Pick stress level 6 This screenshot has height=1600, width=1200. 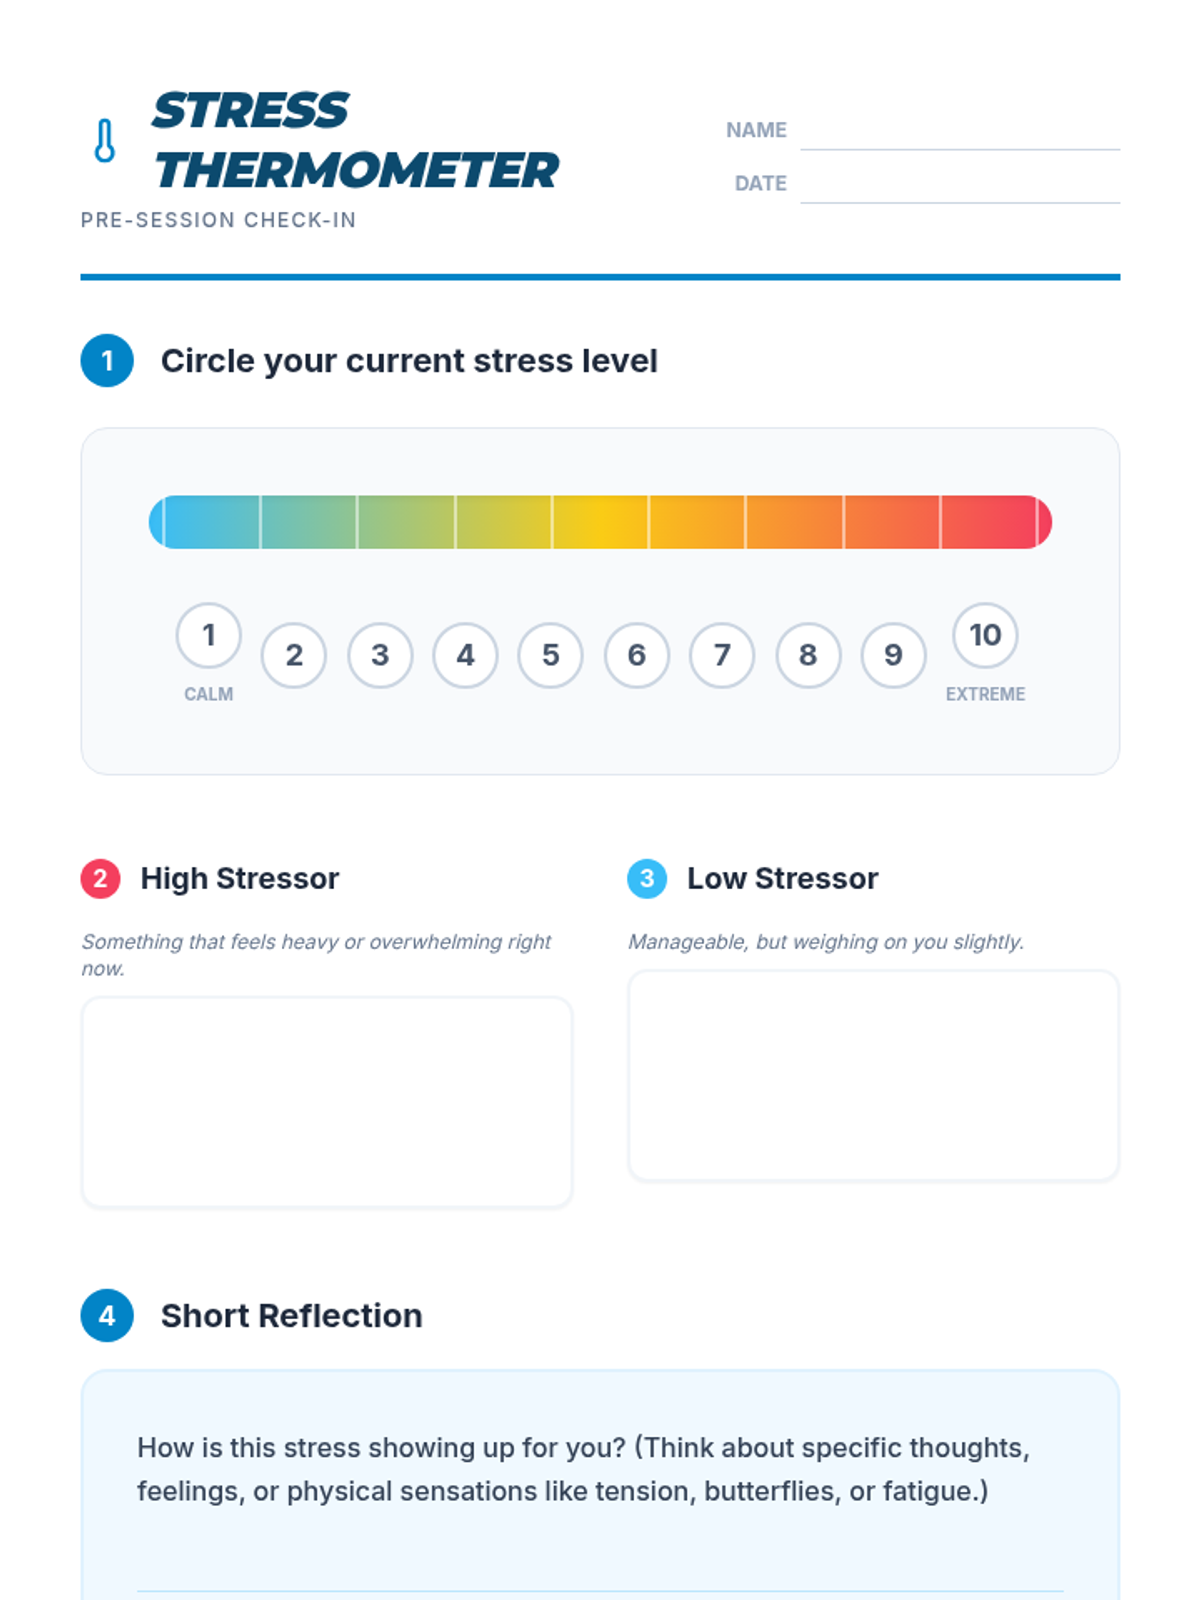[x=636, y=655]
